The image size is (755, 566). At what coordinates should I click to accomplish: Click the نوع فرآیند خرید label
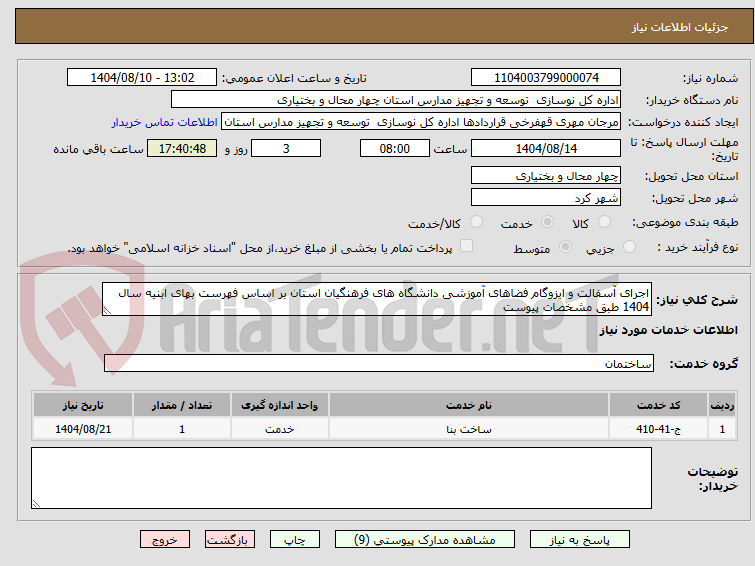698,248
